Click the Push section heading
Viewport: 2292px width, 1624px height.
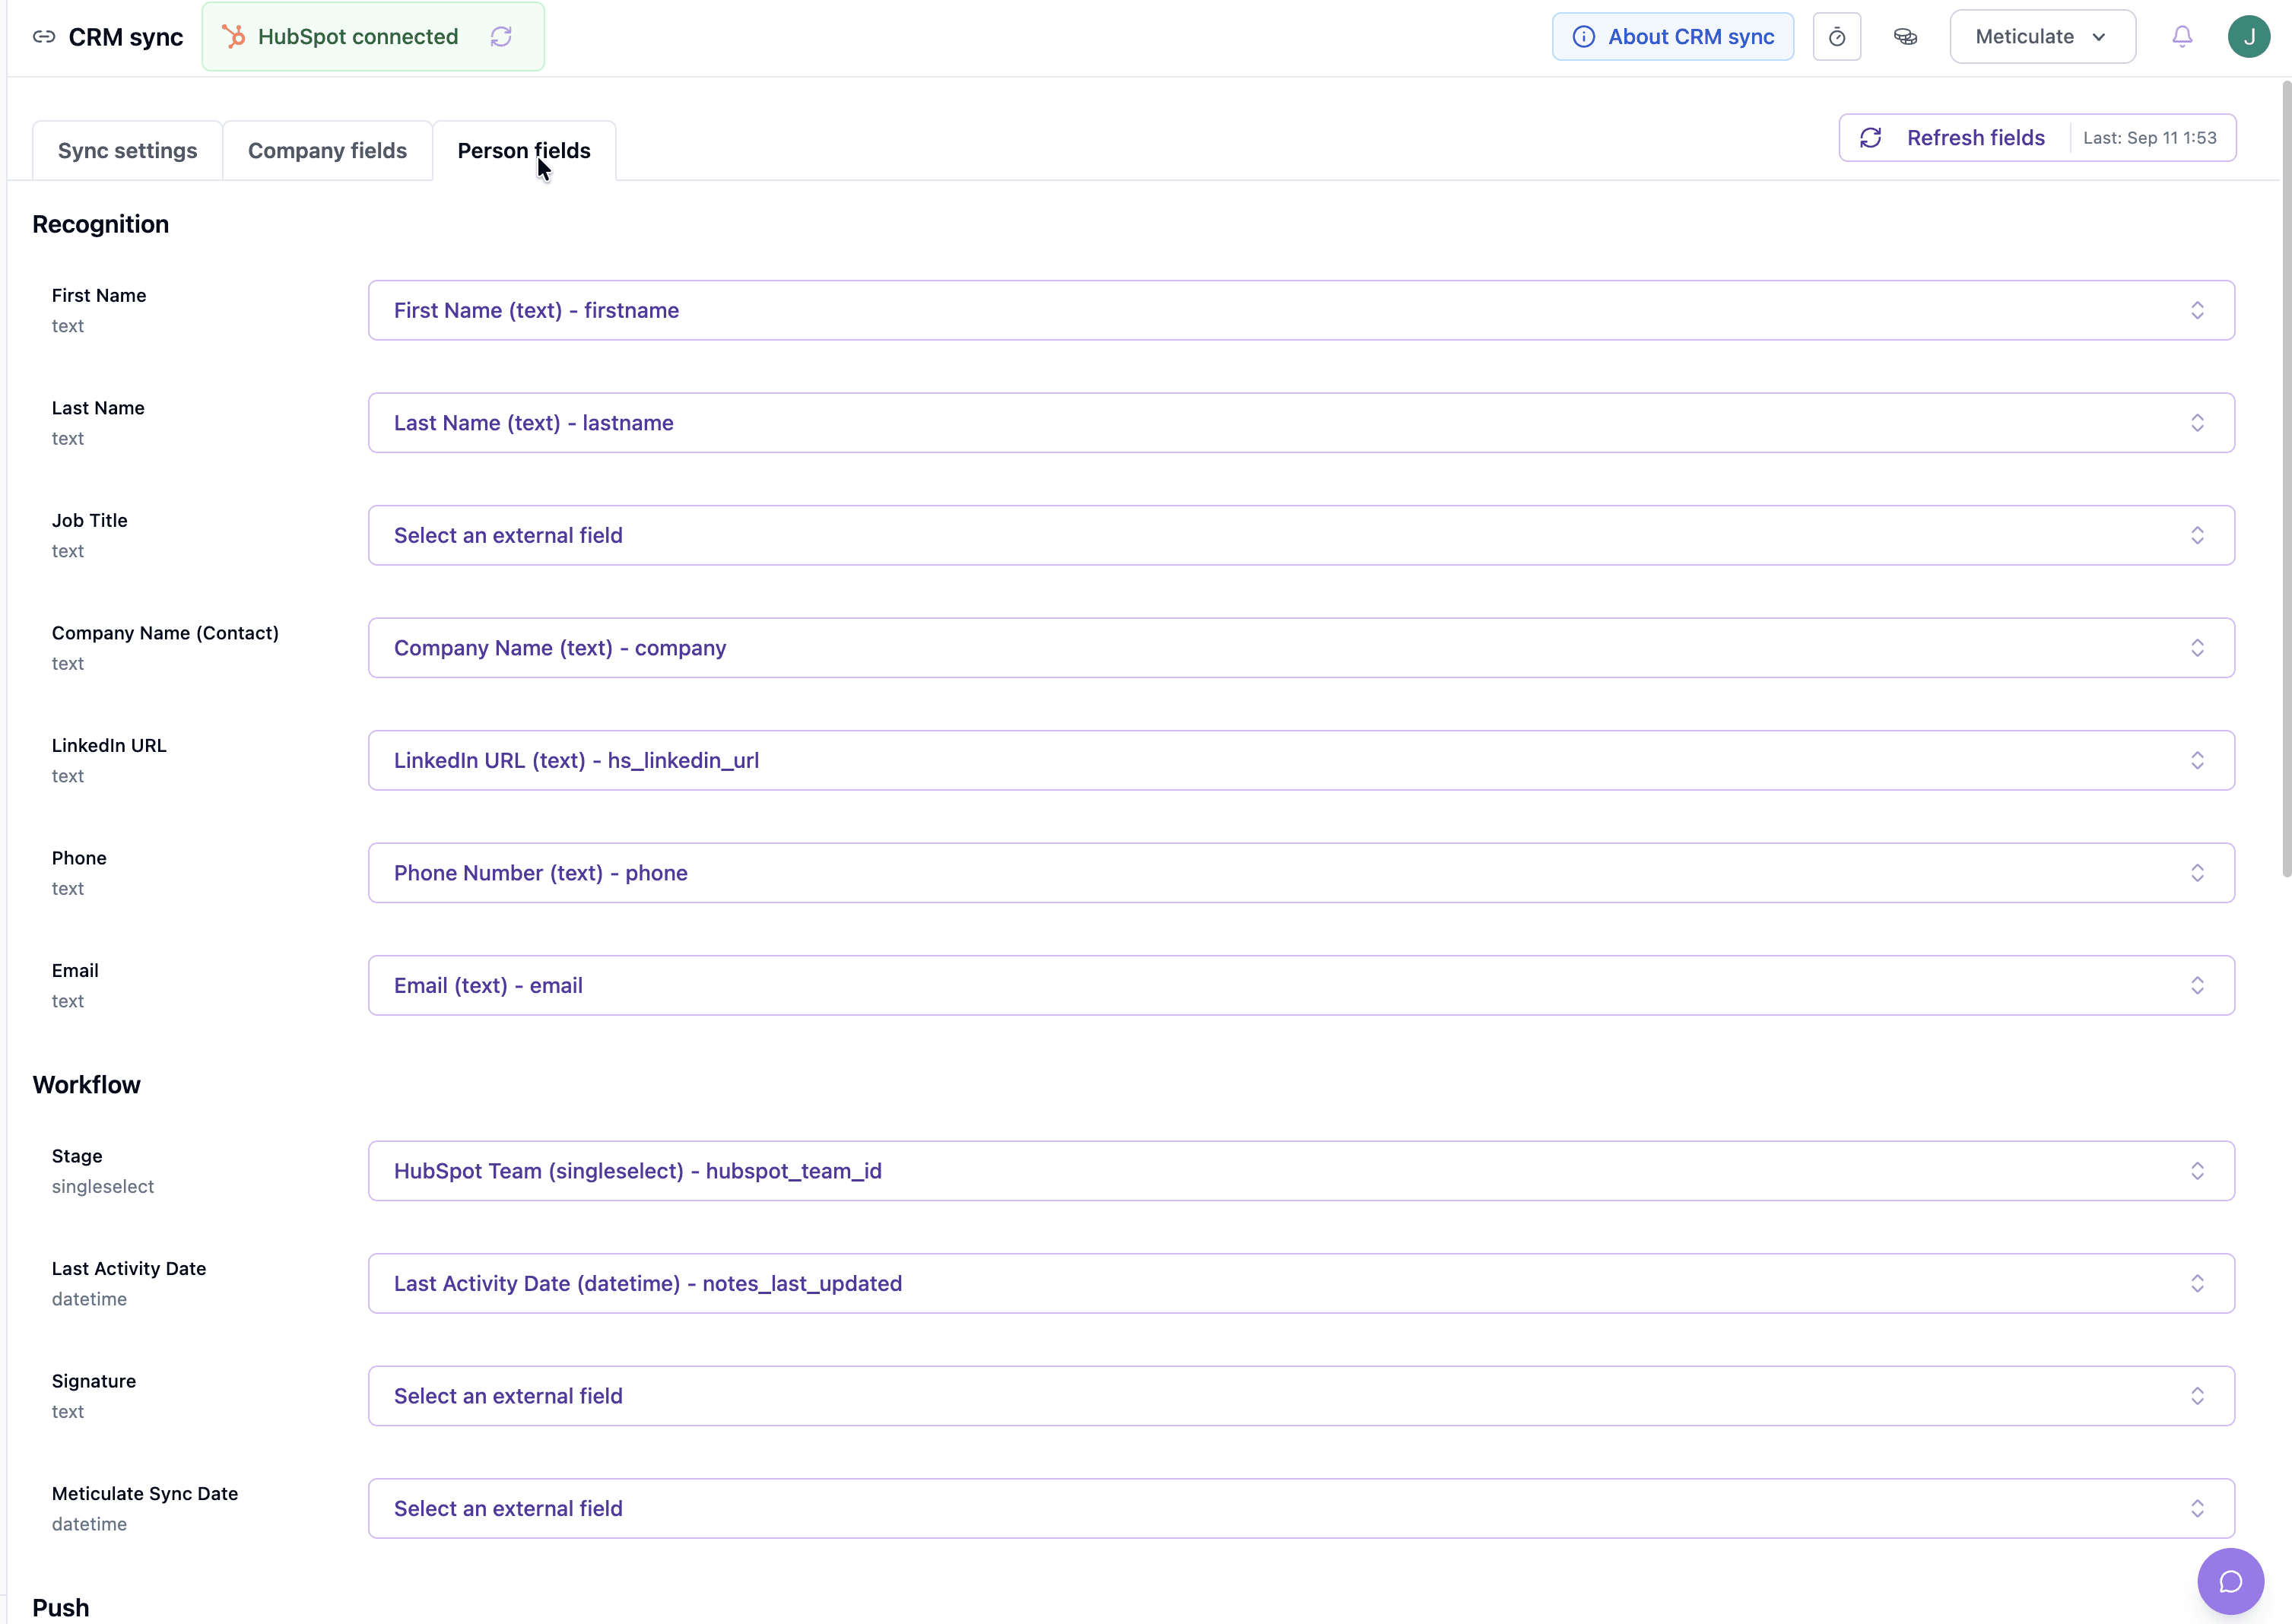(x=61, y=1608)
